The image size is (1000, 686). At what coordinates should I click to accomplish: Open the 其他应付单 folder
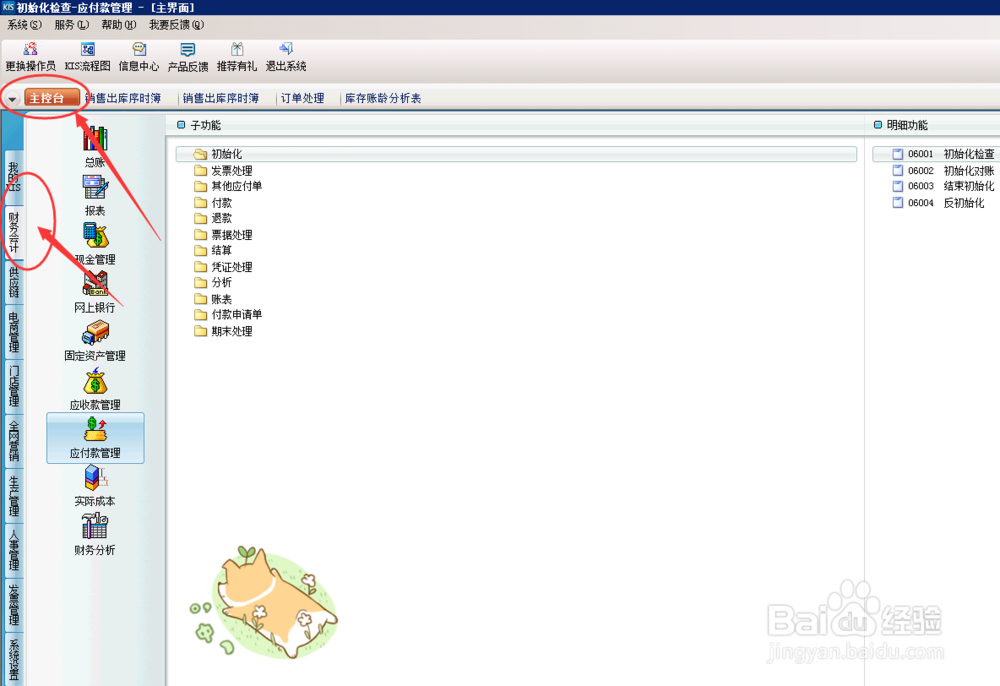pos(228,186)
